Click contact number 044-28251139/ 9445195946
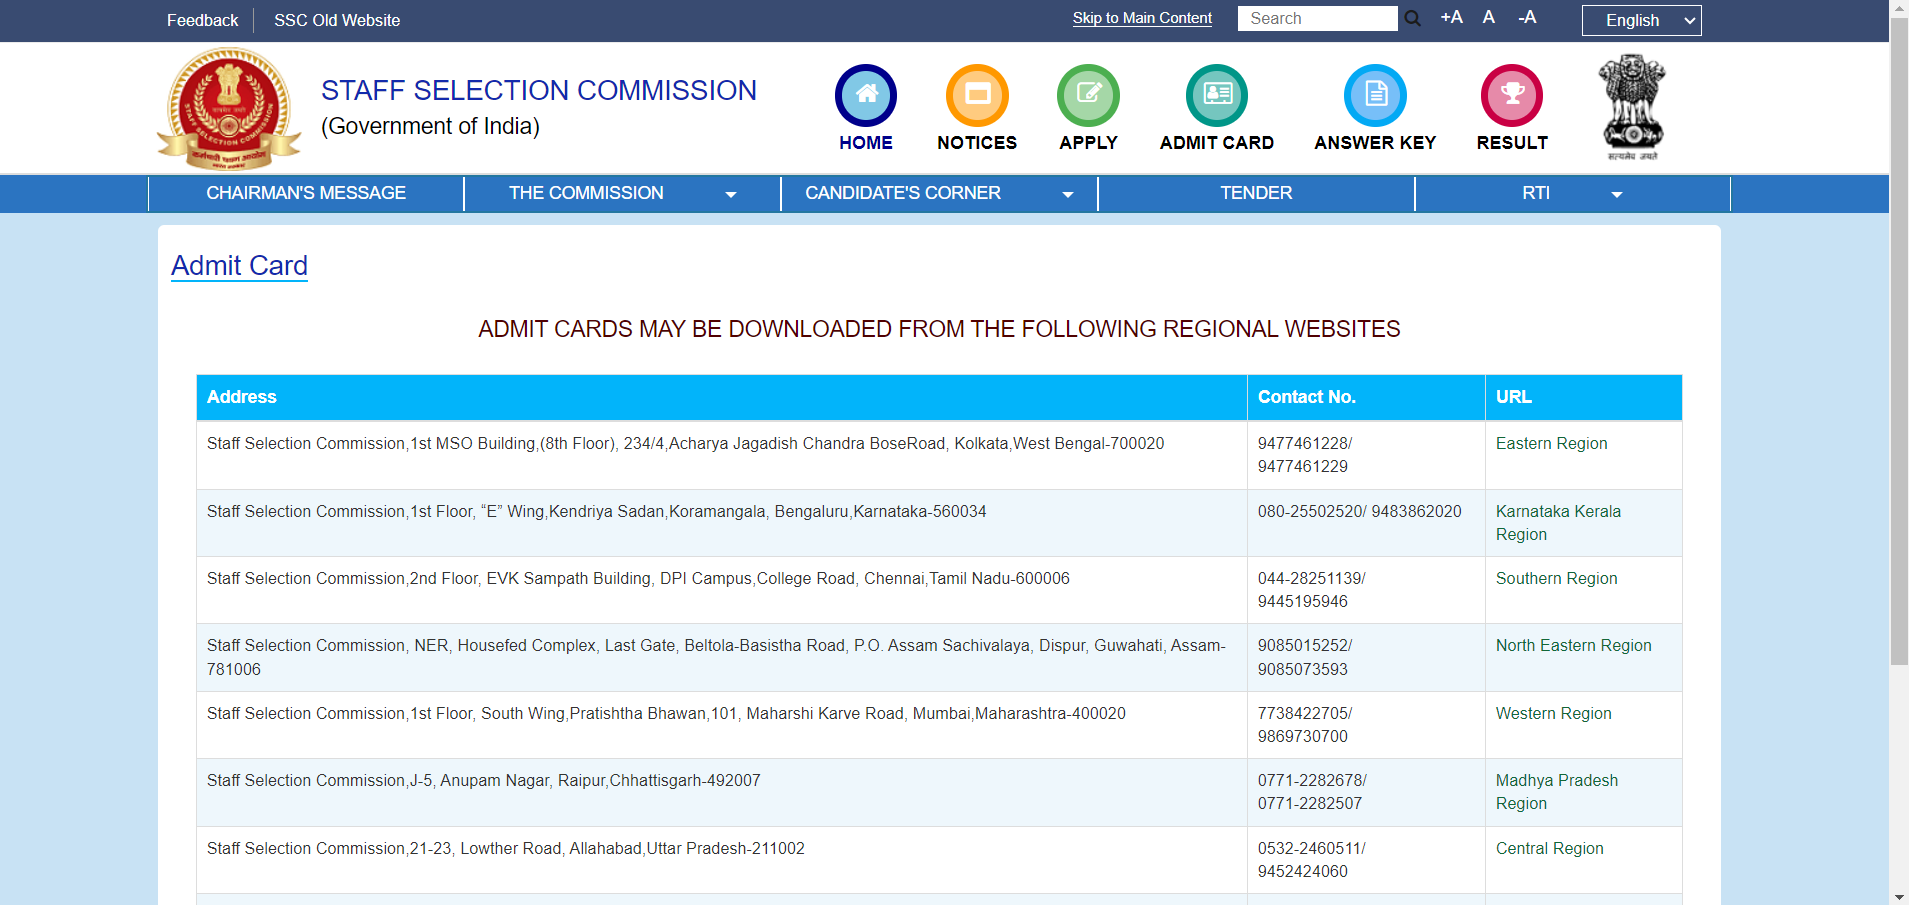1909x905 pixels. pos(1311,590)
